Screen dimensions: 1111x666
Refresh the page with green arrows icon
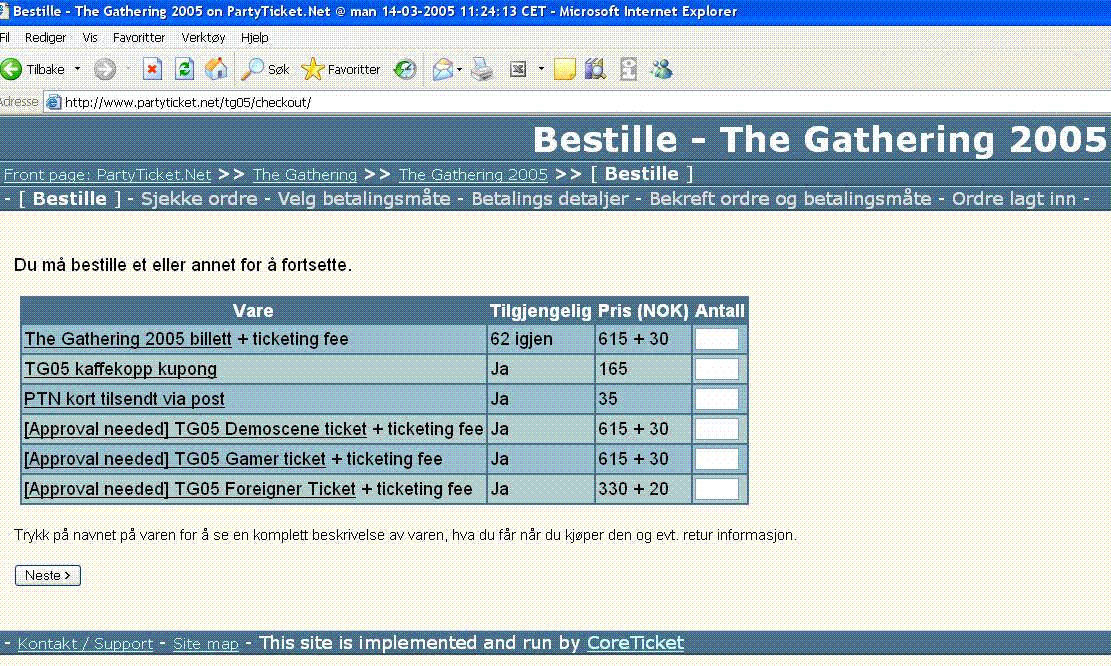[x=184, y=69]
